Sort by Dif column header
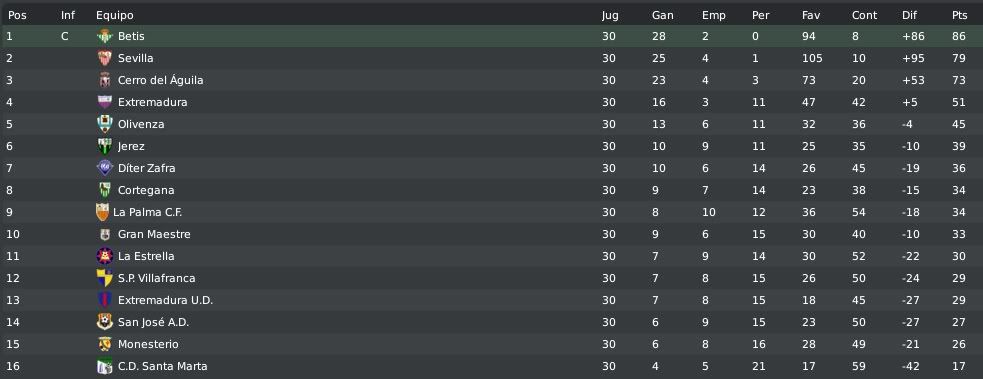 [908, 15]
